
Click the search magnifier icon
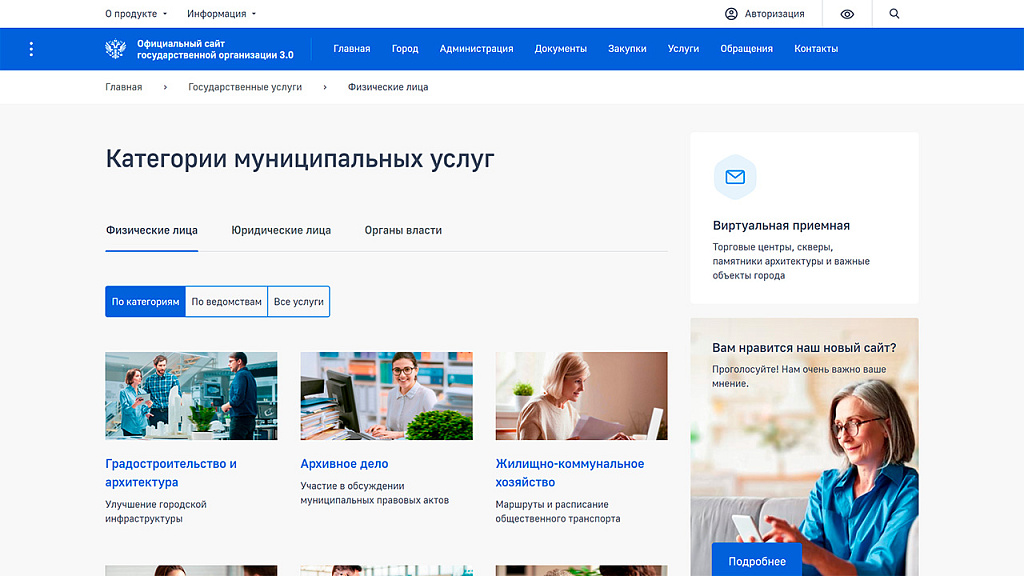tap(894, 14)
